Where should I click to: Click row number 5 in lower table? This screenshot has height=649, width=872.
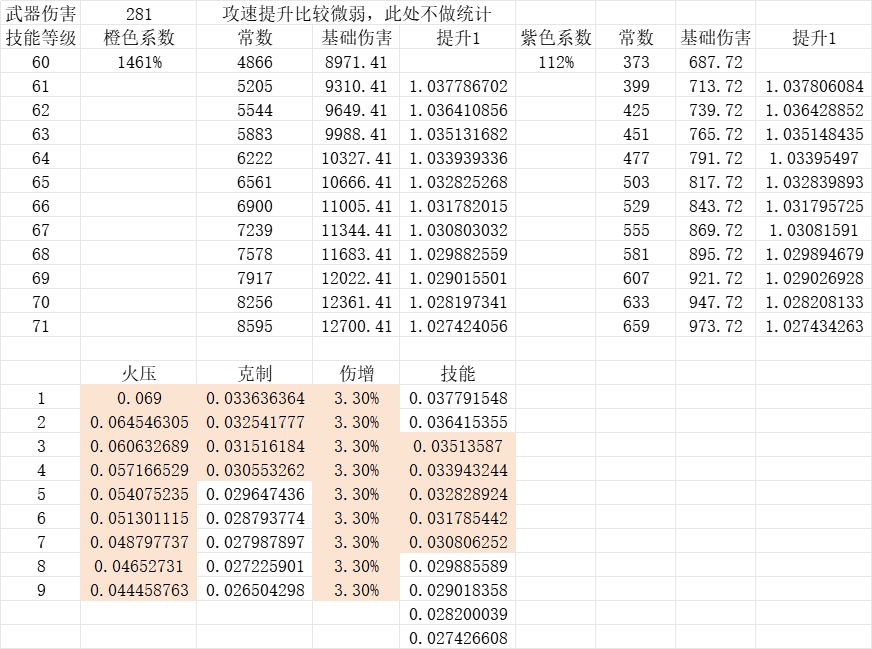tap(41, 494)
